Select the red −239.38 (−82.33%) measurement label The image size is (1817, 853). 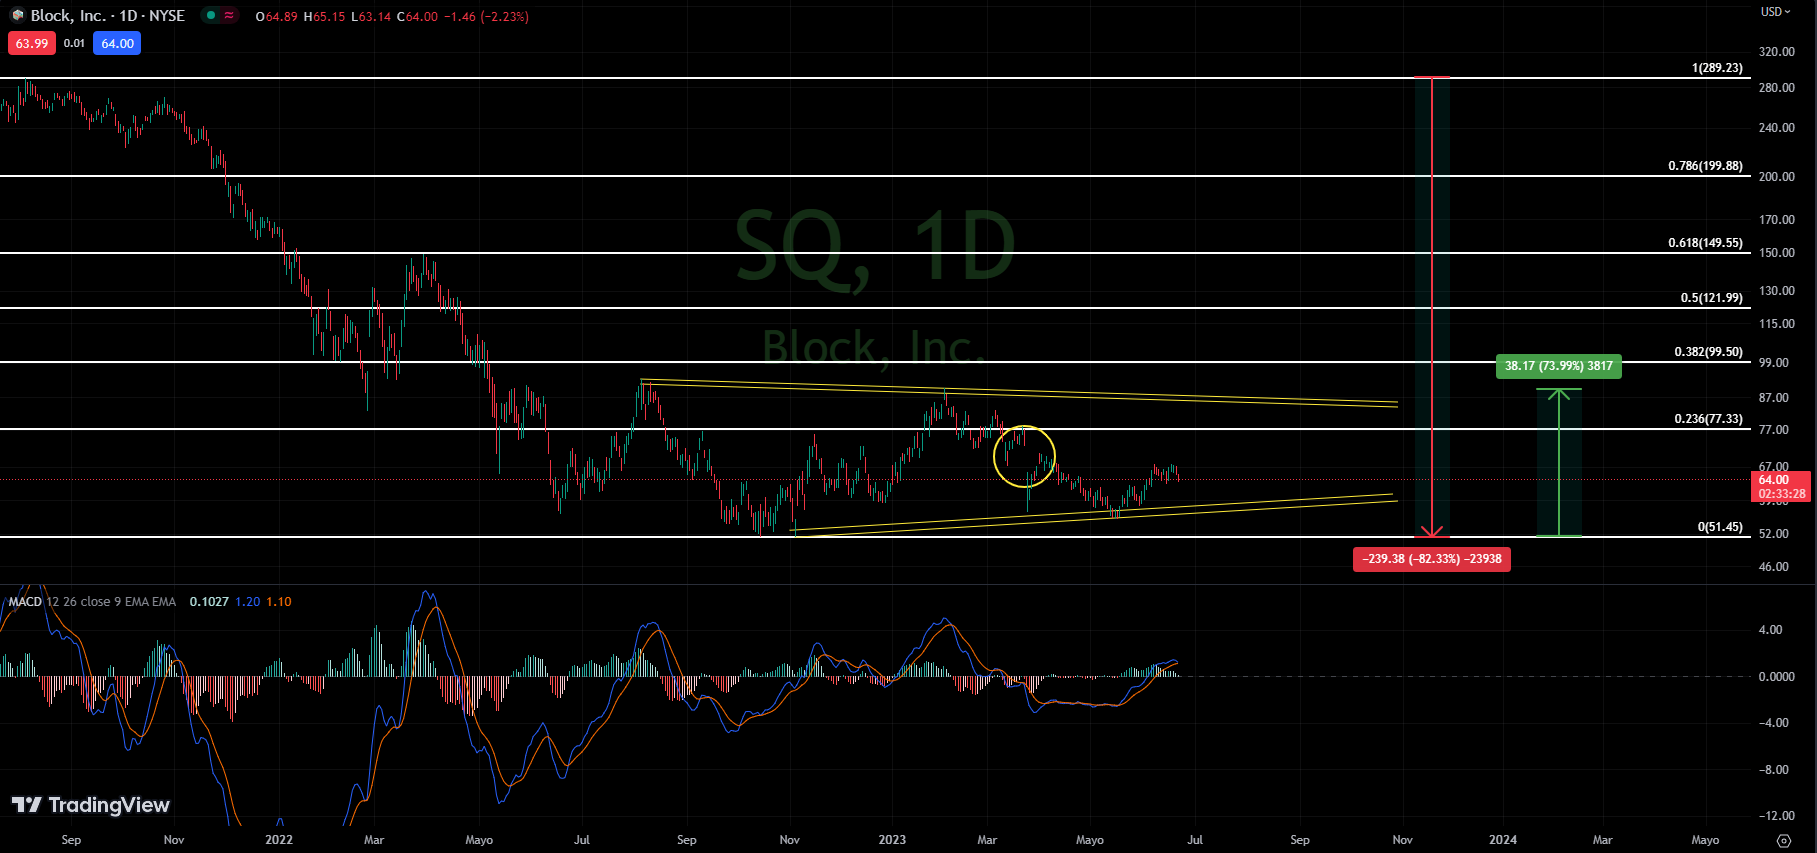1432,559
